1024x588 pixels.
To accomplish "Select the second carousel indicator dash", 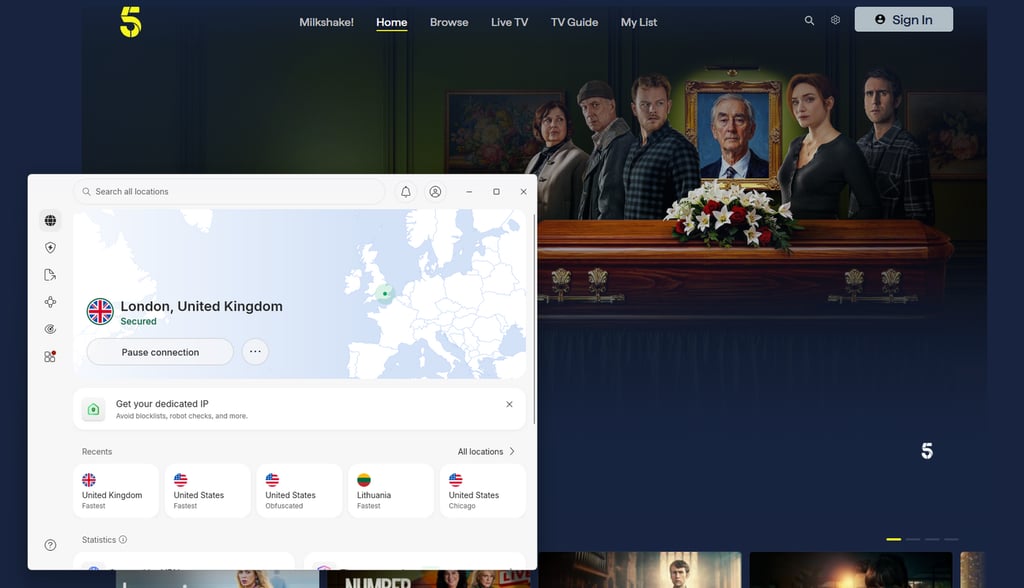I will click(913, 540).
